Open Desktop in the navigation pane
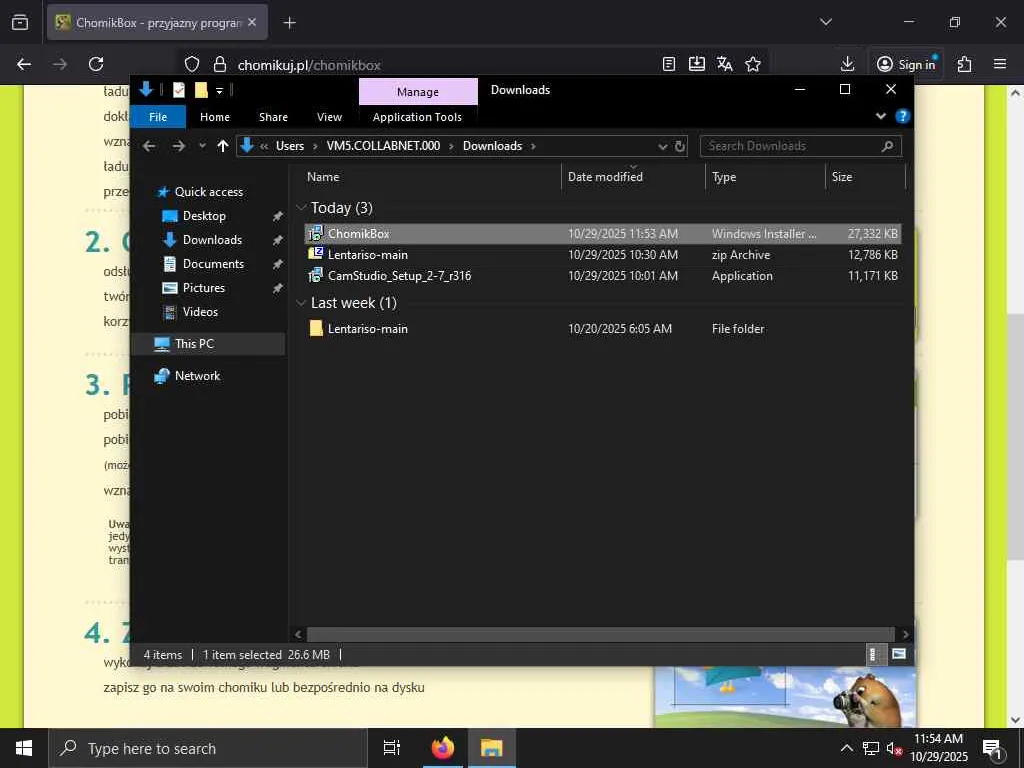Viewport: 1024px width, 768px height. [x=204, y=216]
